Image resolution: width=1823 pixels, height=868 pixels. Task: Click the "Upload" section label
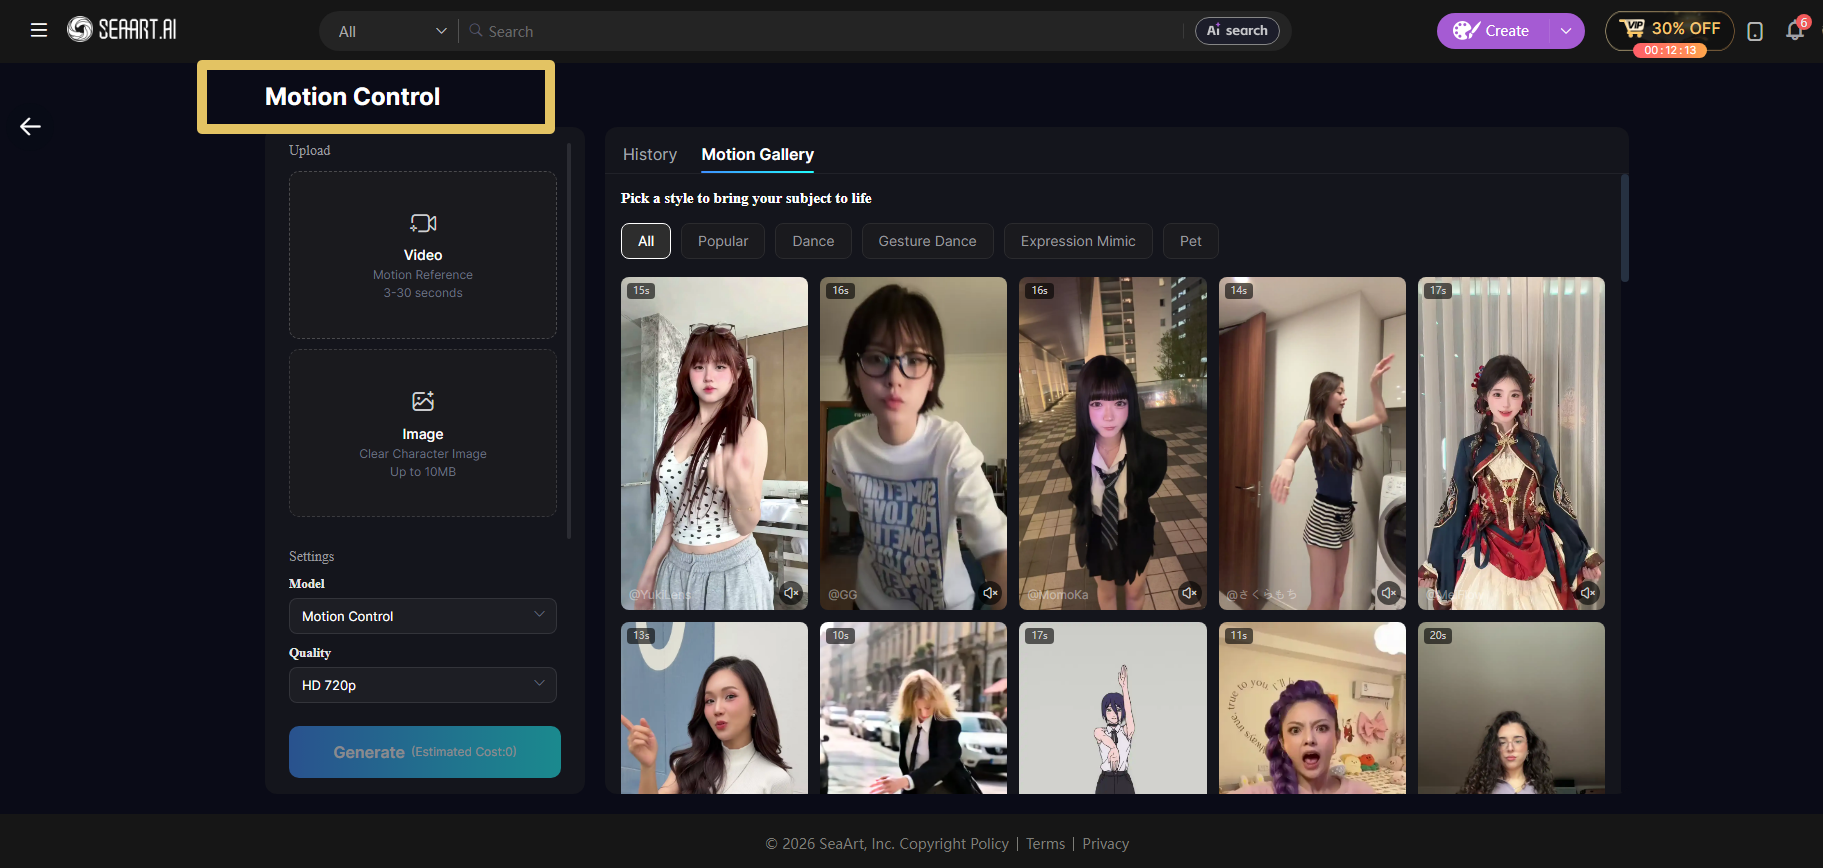coord(309,150)
